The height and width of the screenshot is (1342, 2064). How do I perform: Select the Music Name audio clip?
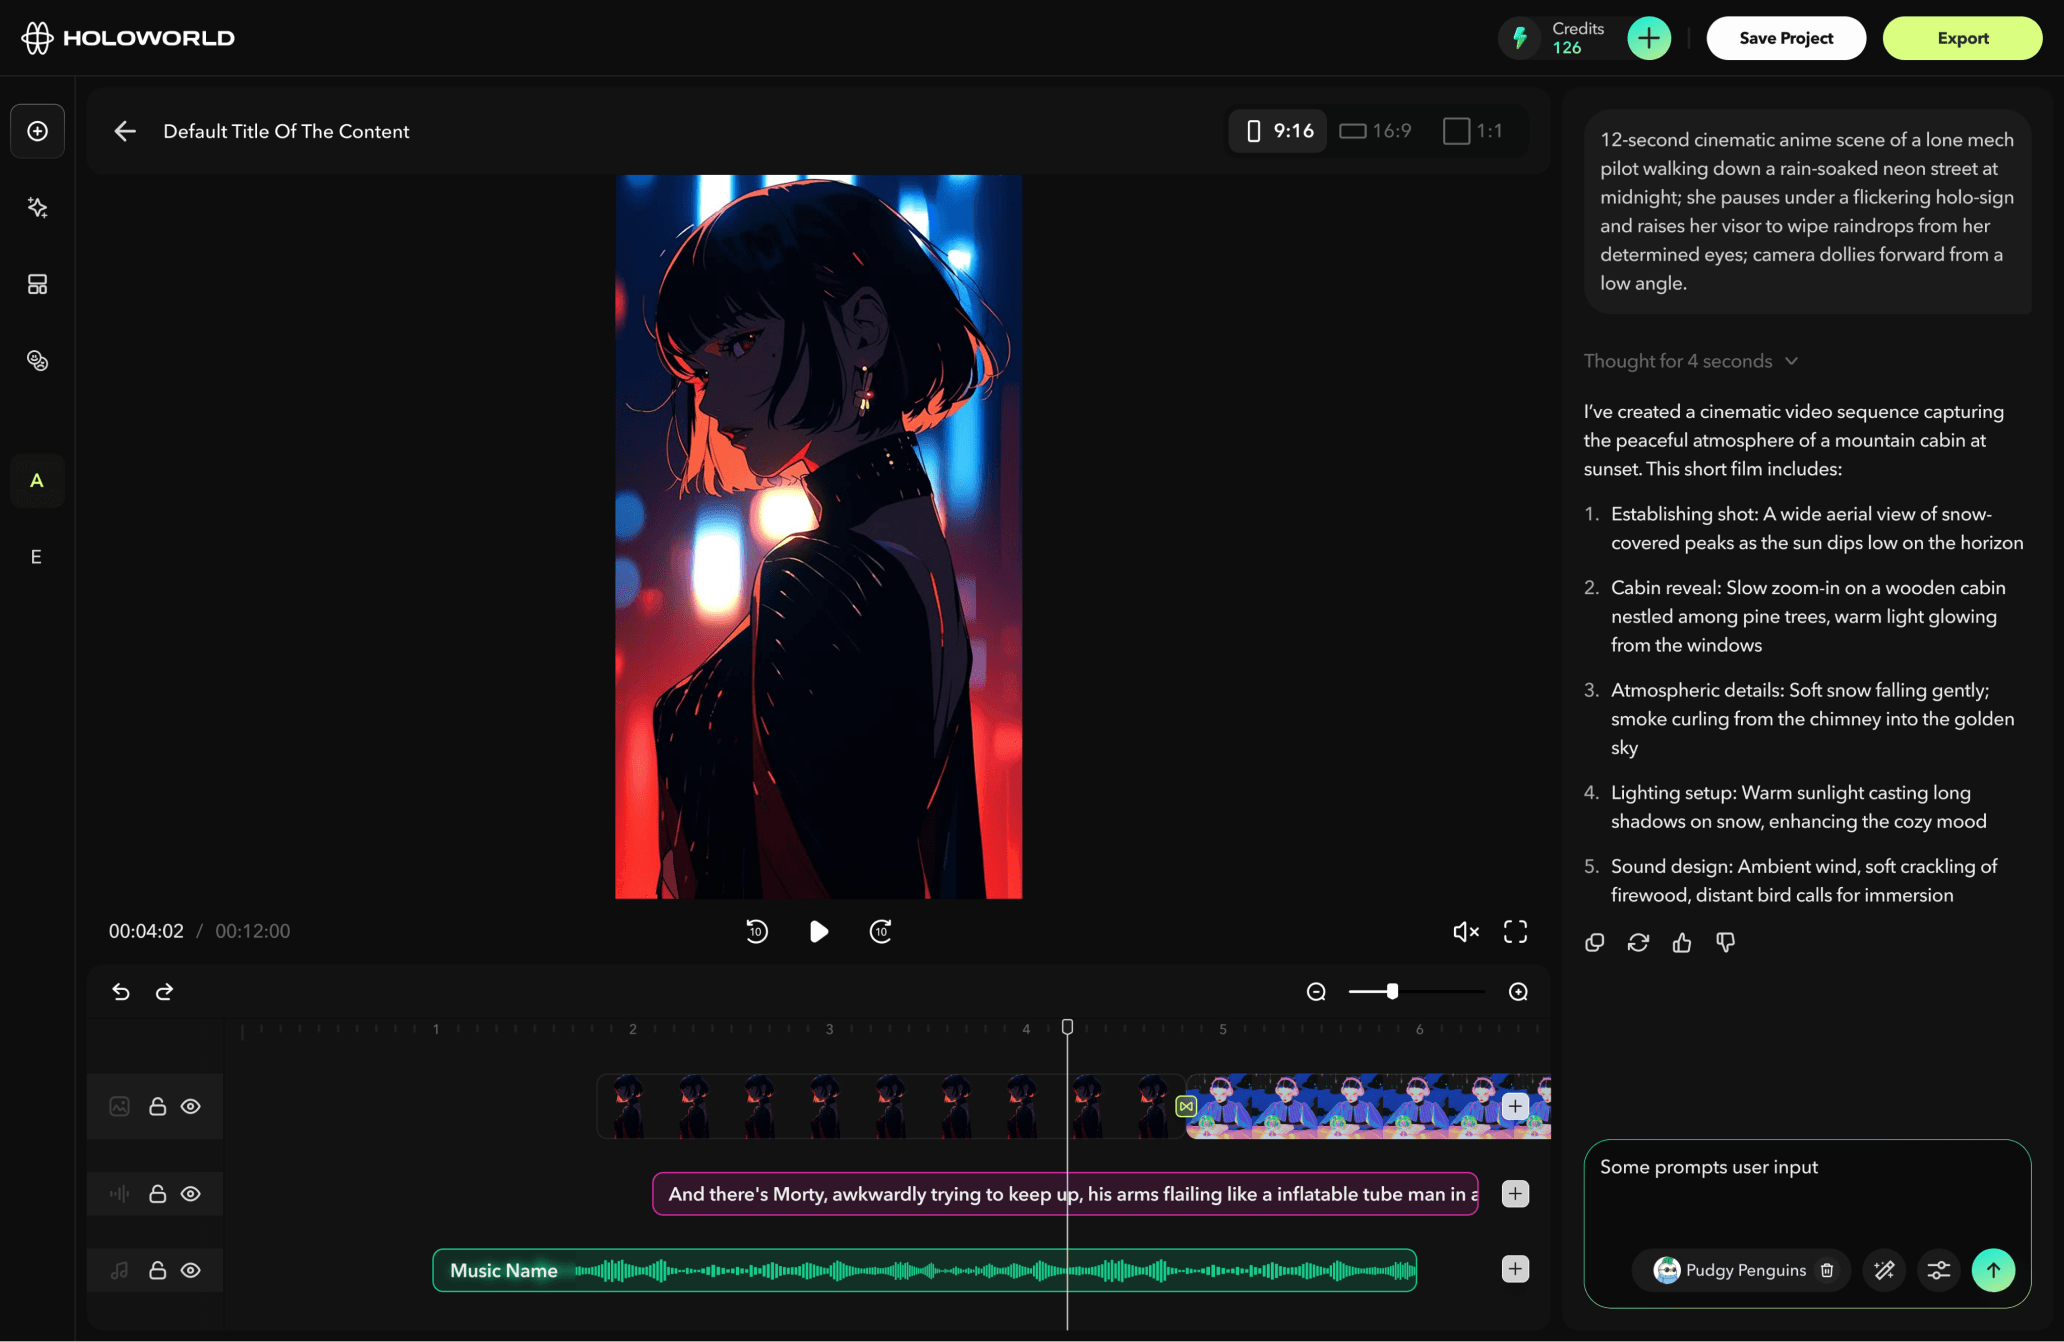(924, 1270)
